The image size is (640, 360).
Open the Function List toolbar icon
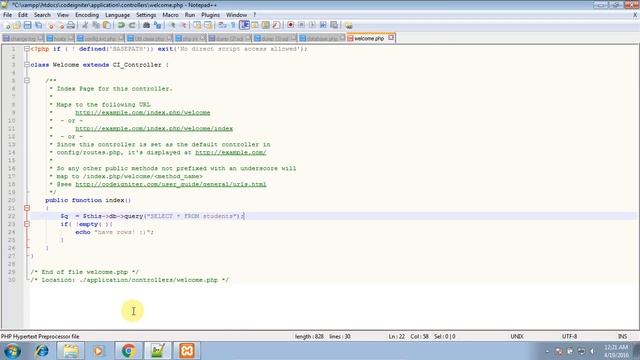(276, 25)
